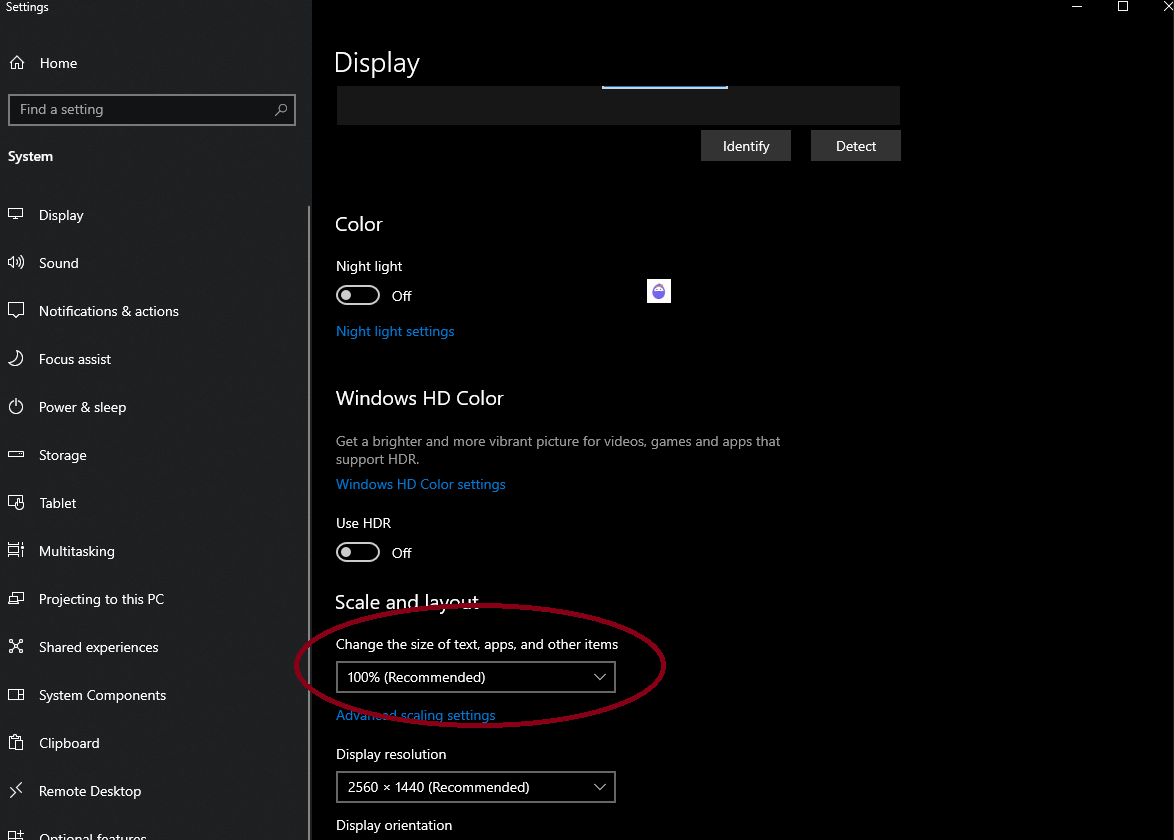Click the Detect button

coord(855,146)
